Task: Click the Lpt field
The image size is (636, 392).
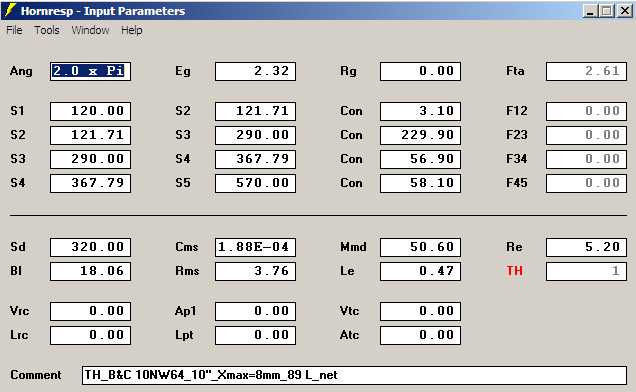Action: tap(256, 335)
